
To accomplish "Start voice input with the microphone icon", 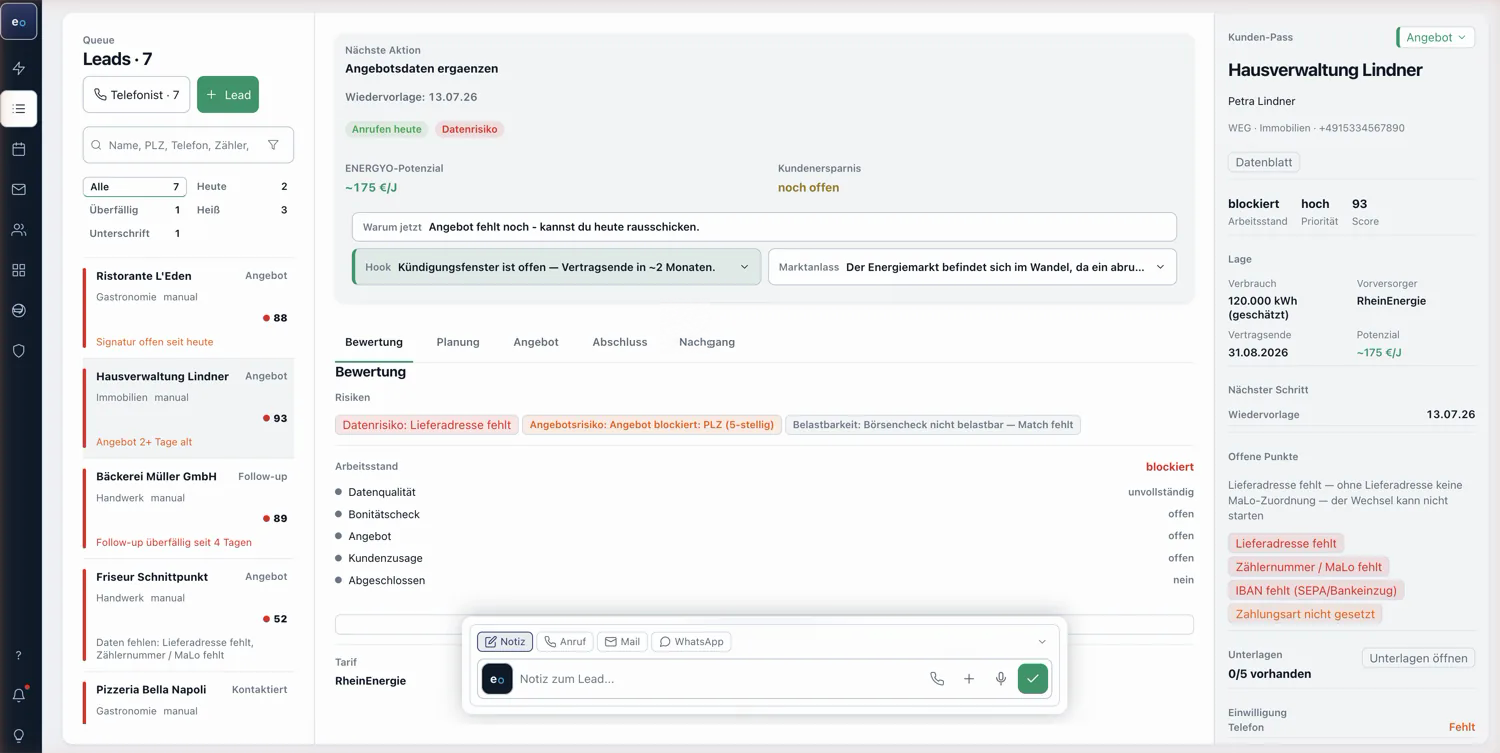I will click(x=1001, y=679).
